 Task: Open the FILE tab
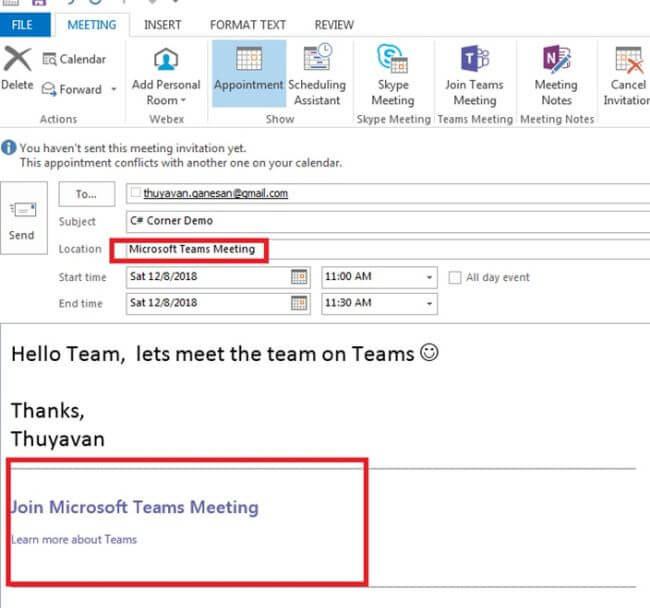25,25
